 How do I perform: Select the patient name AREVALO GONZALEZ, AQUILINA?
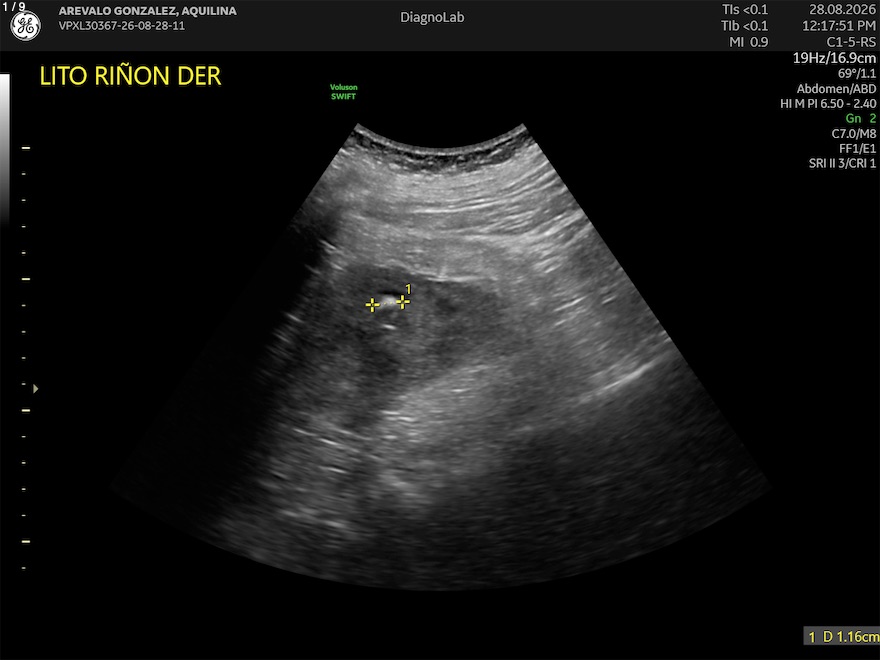[148, 11]
